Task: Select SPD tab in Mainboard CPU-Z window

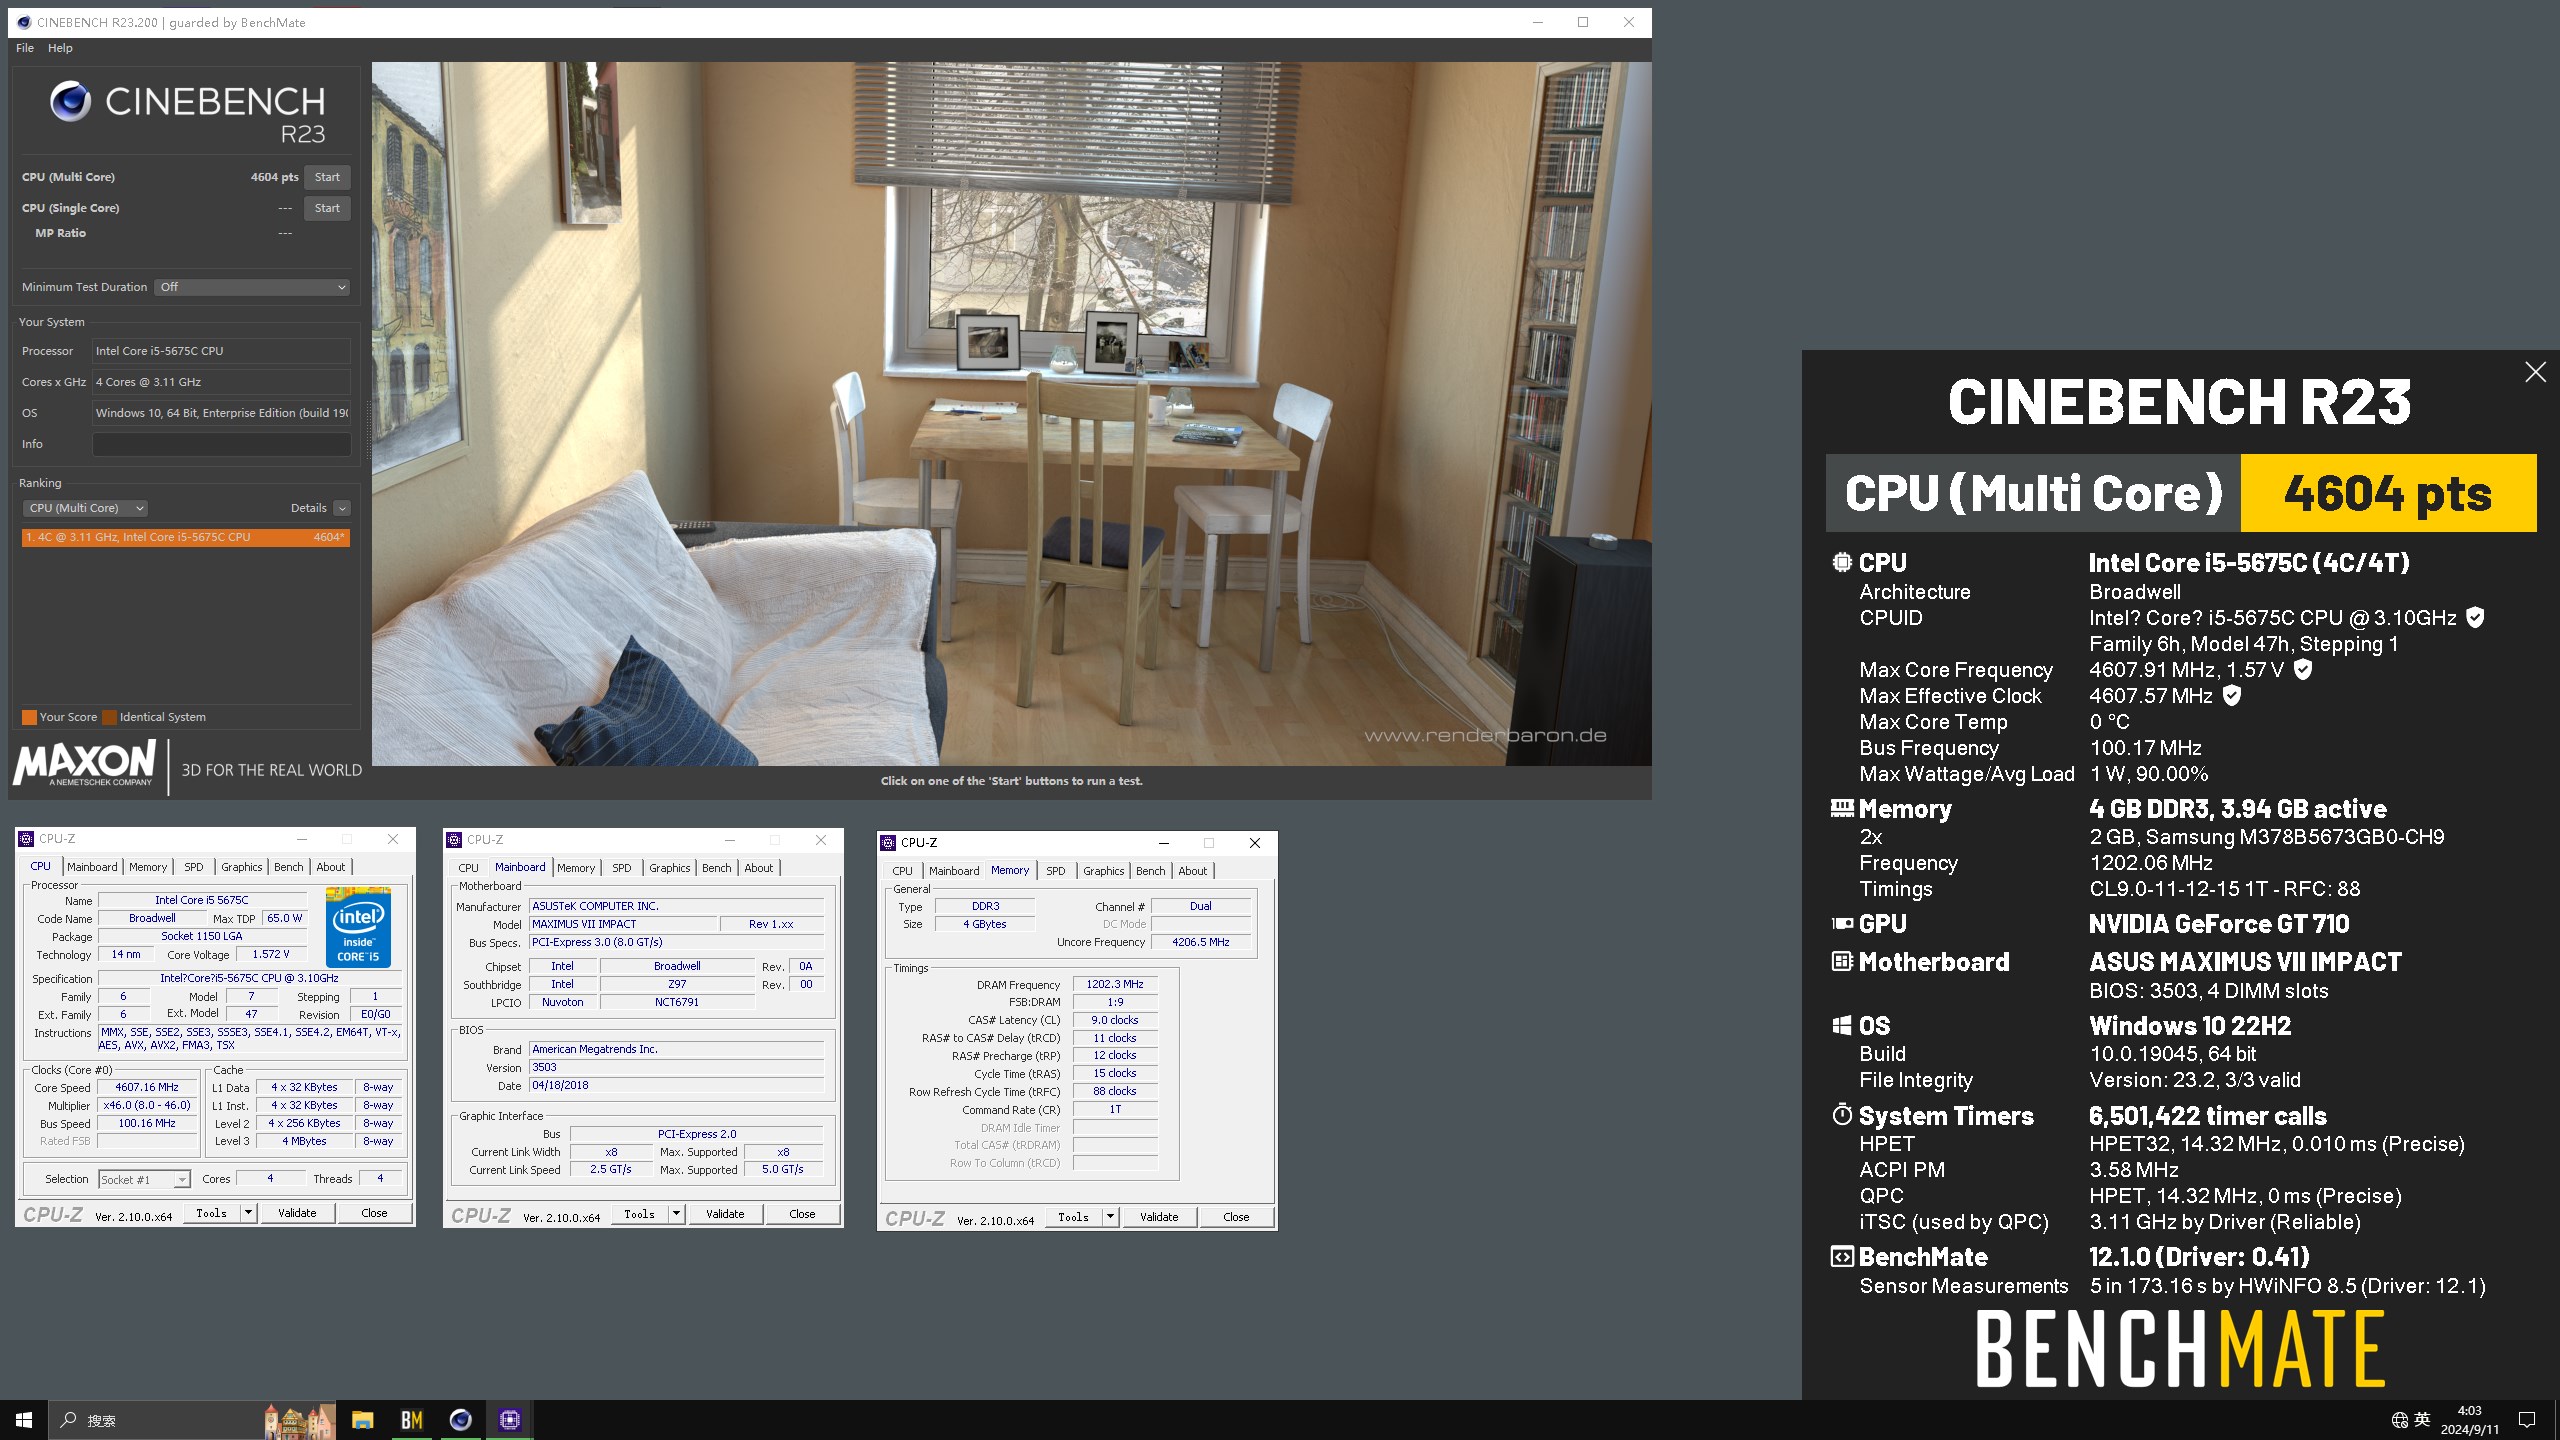Action: pyautogui.click(x=622, y=868)
